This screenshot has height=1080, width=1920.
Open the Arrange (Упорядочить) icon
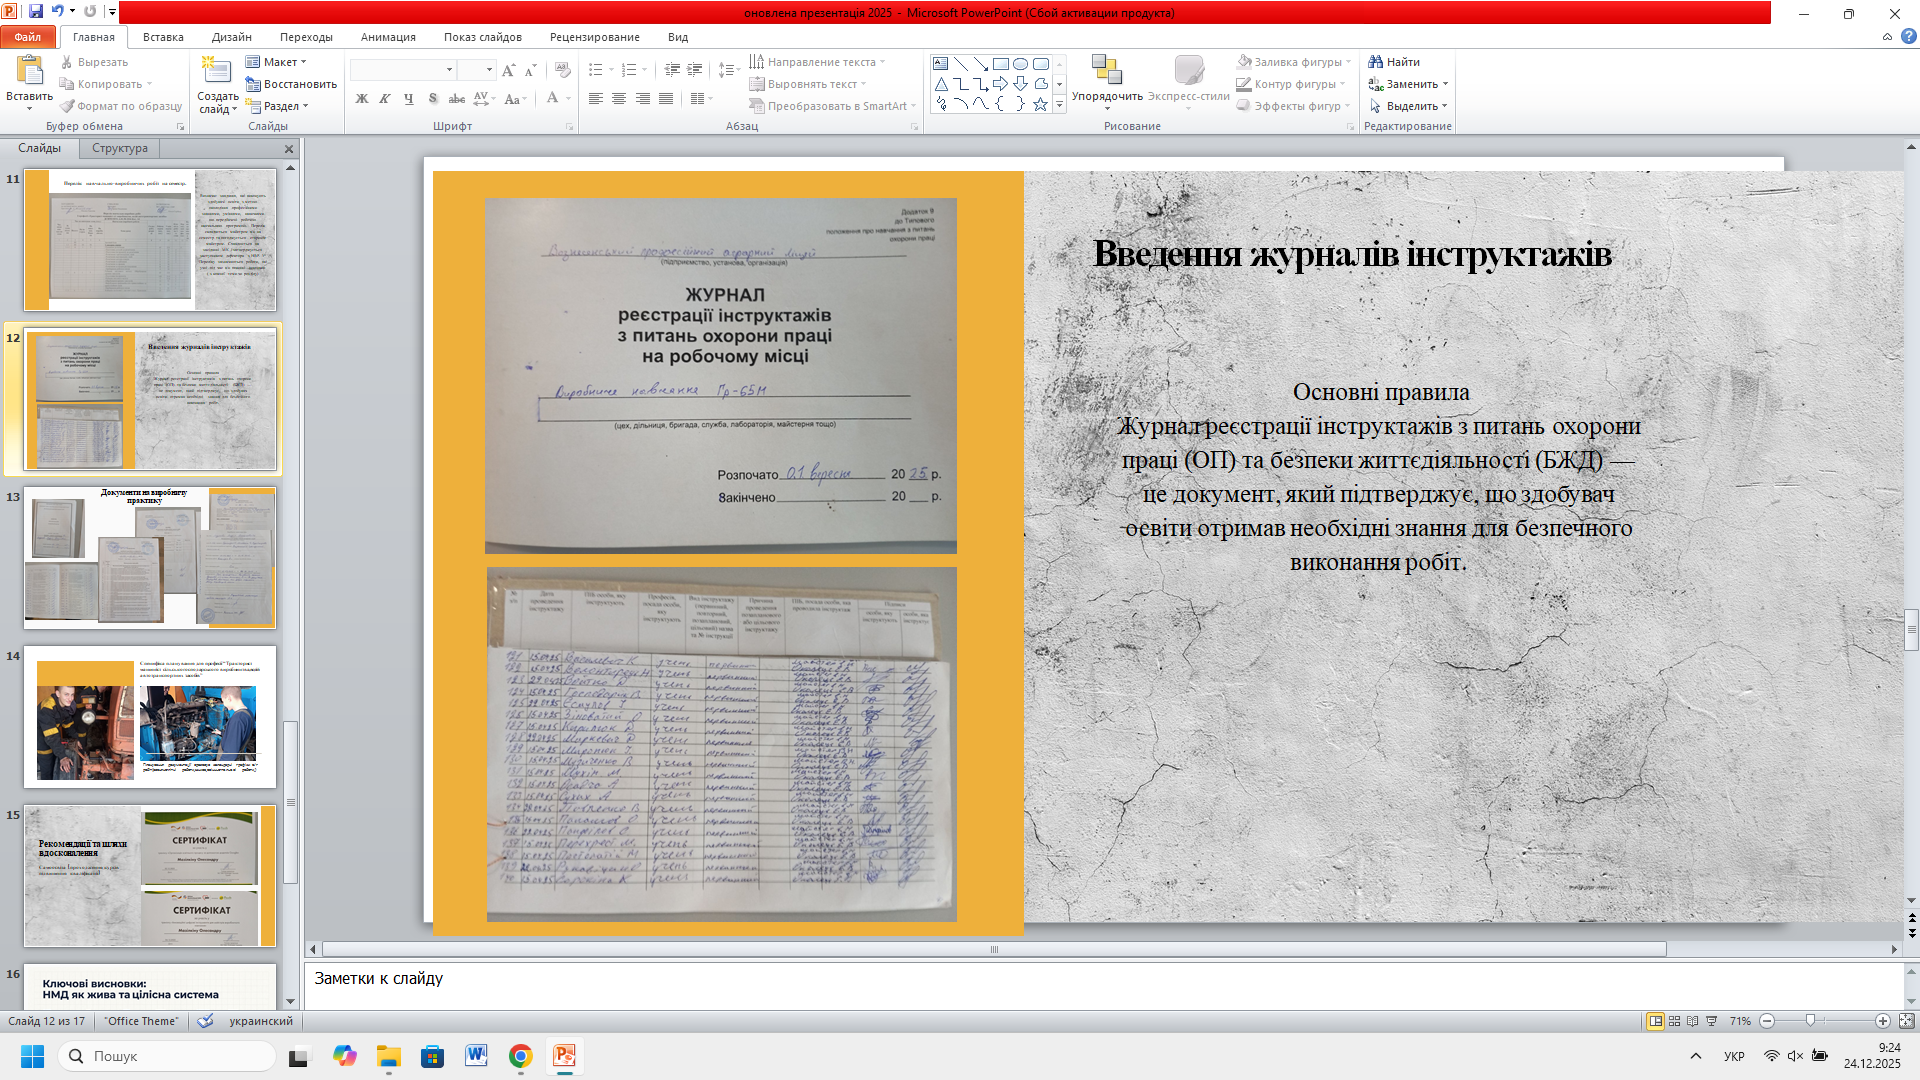point(1106,70)
